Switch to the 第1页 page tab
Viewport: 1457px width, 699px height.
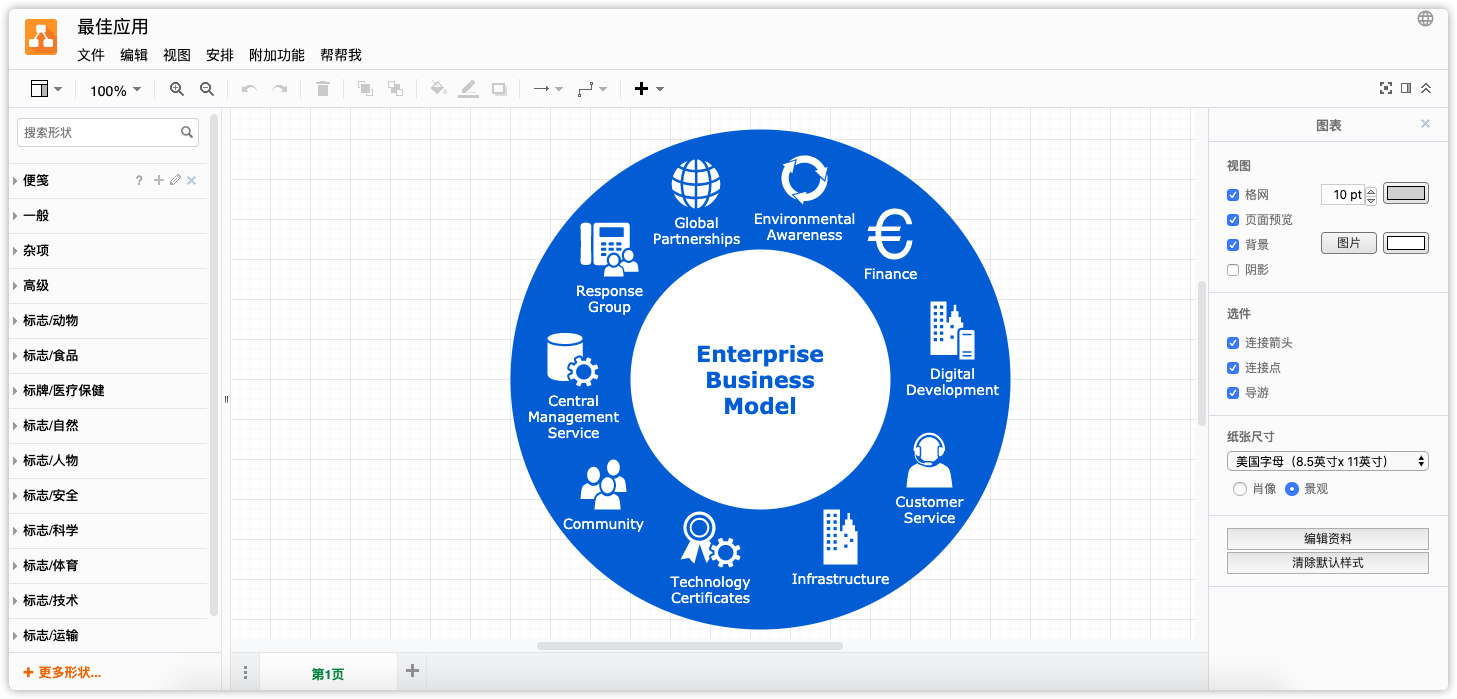(x=328, y=674)
